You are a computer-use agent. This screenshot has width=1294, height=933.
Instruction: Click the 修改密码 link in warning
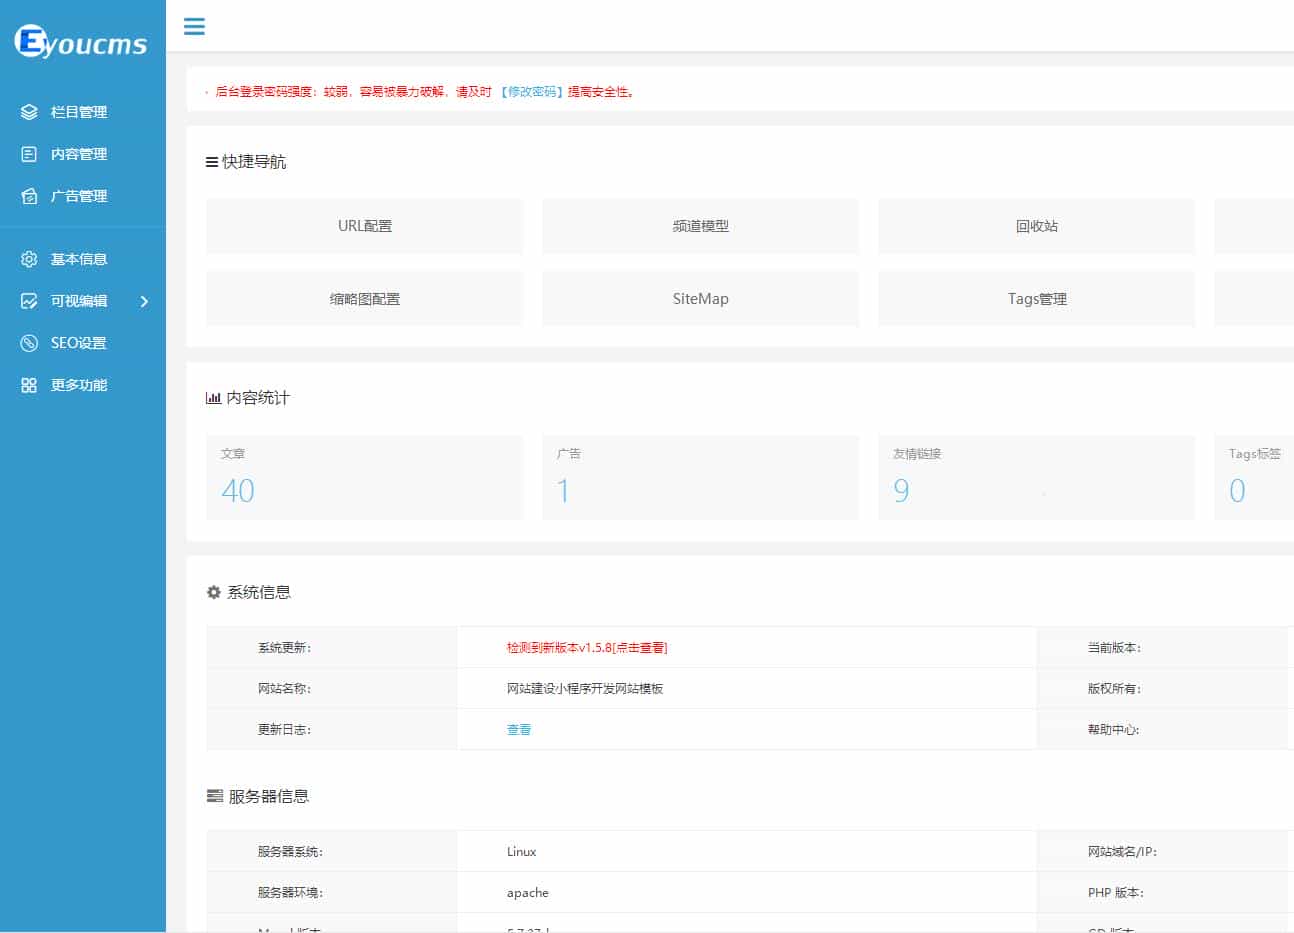pyautogui.click(x=531, y=92)
